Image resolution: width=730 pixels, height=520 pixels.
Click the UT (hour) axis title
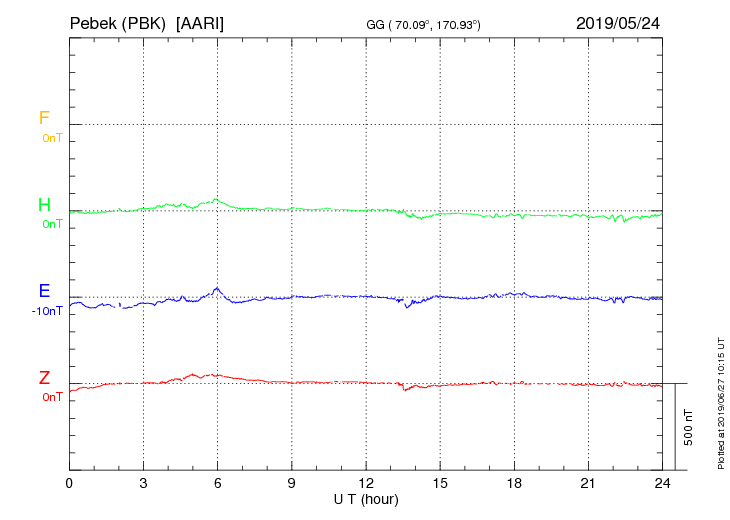point(366,499)
